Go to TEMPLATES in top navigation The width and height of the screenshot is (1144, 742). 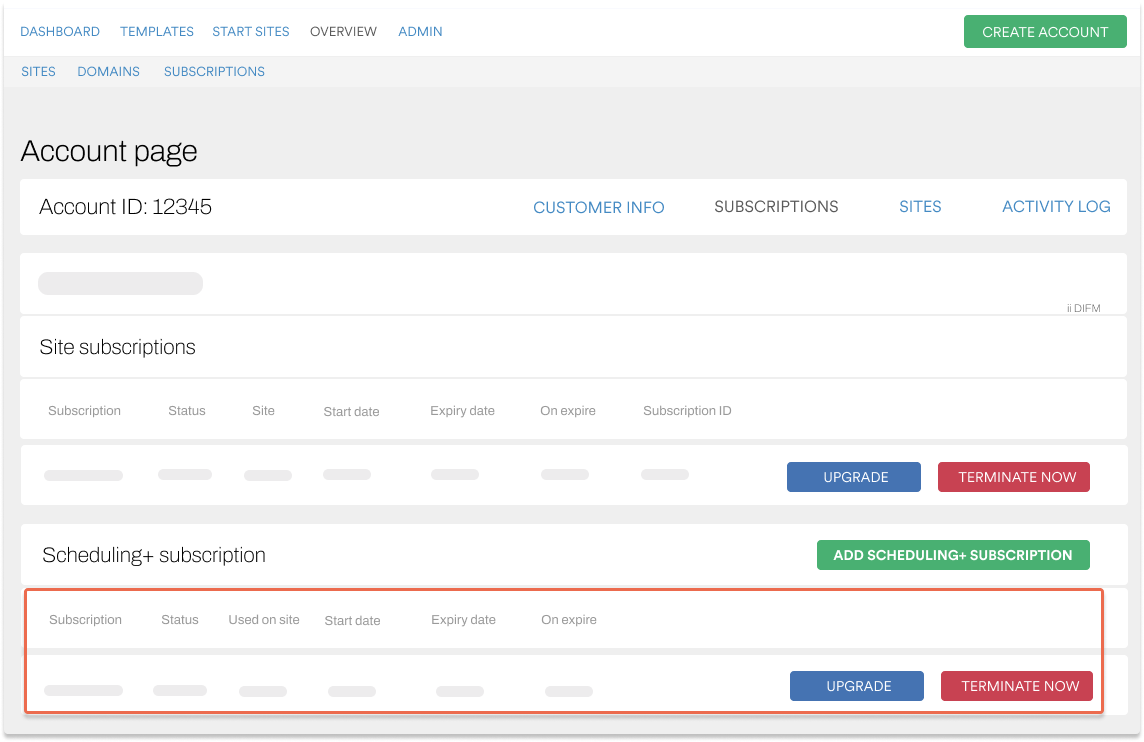tap(157, 31)
